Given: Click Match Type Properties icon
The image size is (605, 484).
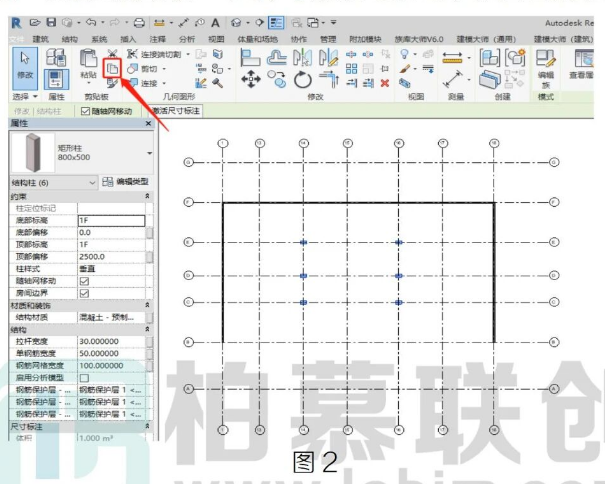Looking at the screenshot, I should pyautogui.click(x=112, y=82).
